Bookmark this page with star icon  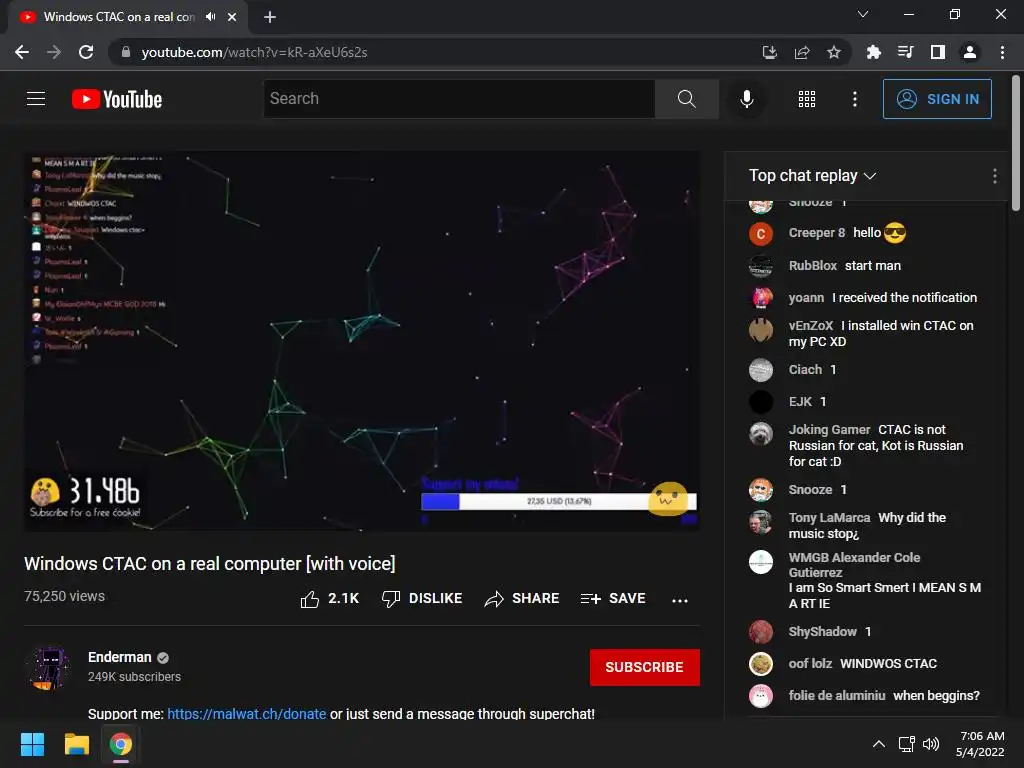833,52
